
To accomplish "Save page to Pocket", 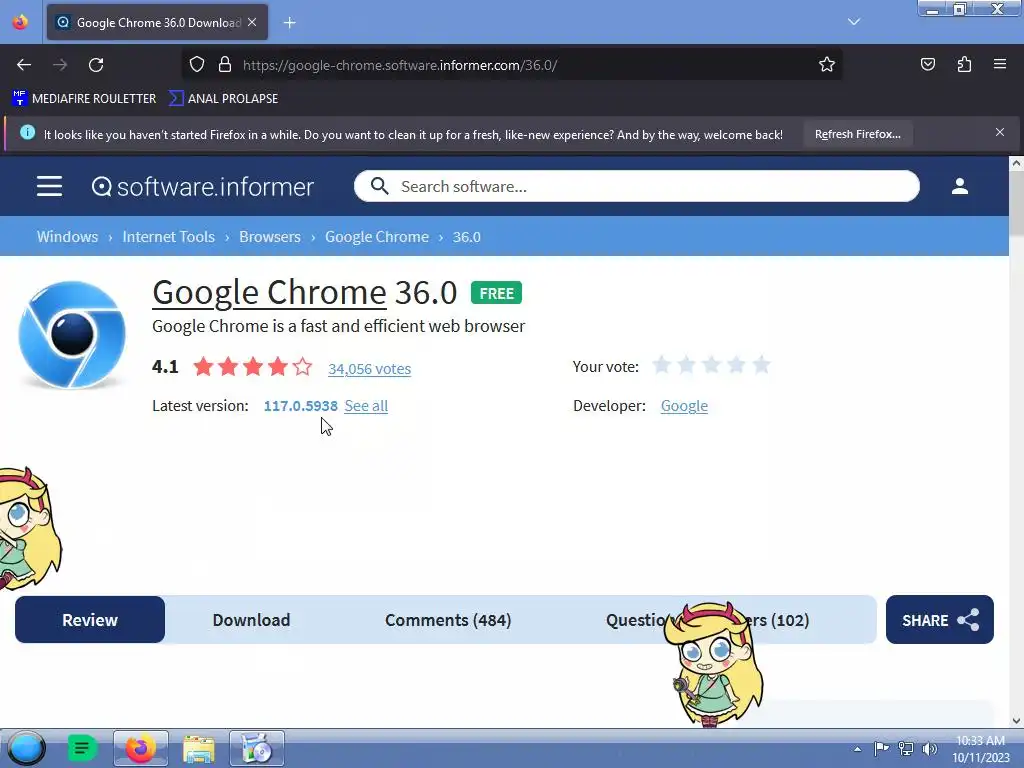I will point(927,65).
